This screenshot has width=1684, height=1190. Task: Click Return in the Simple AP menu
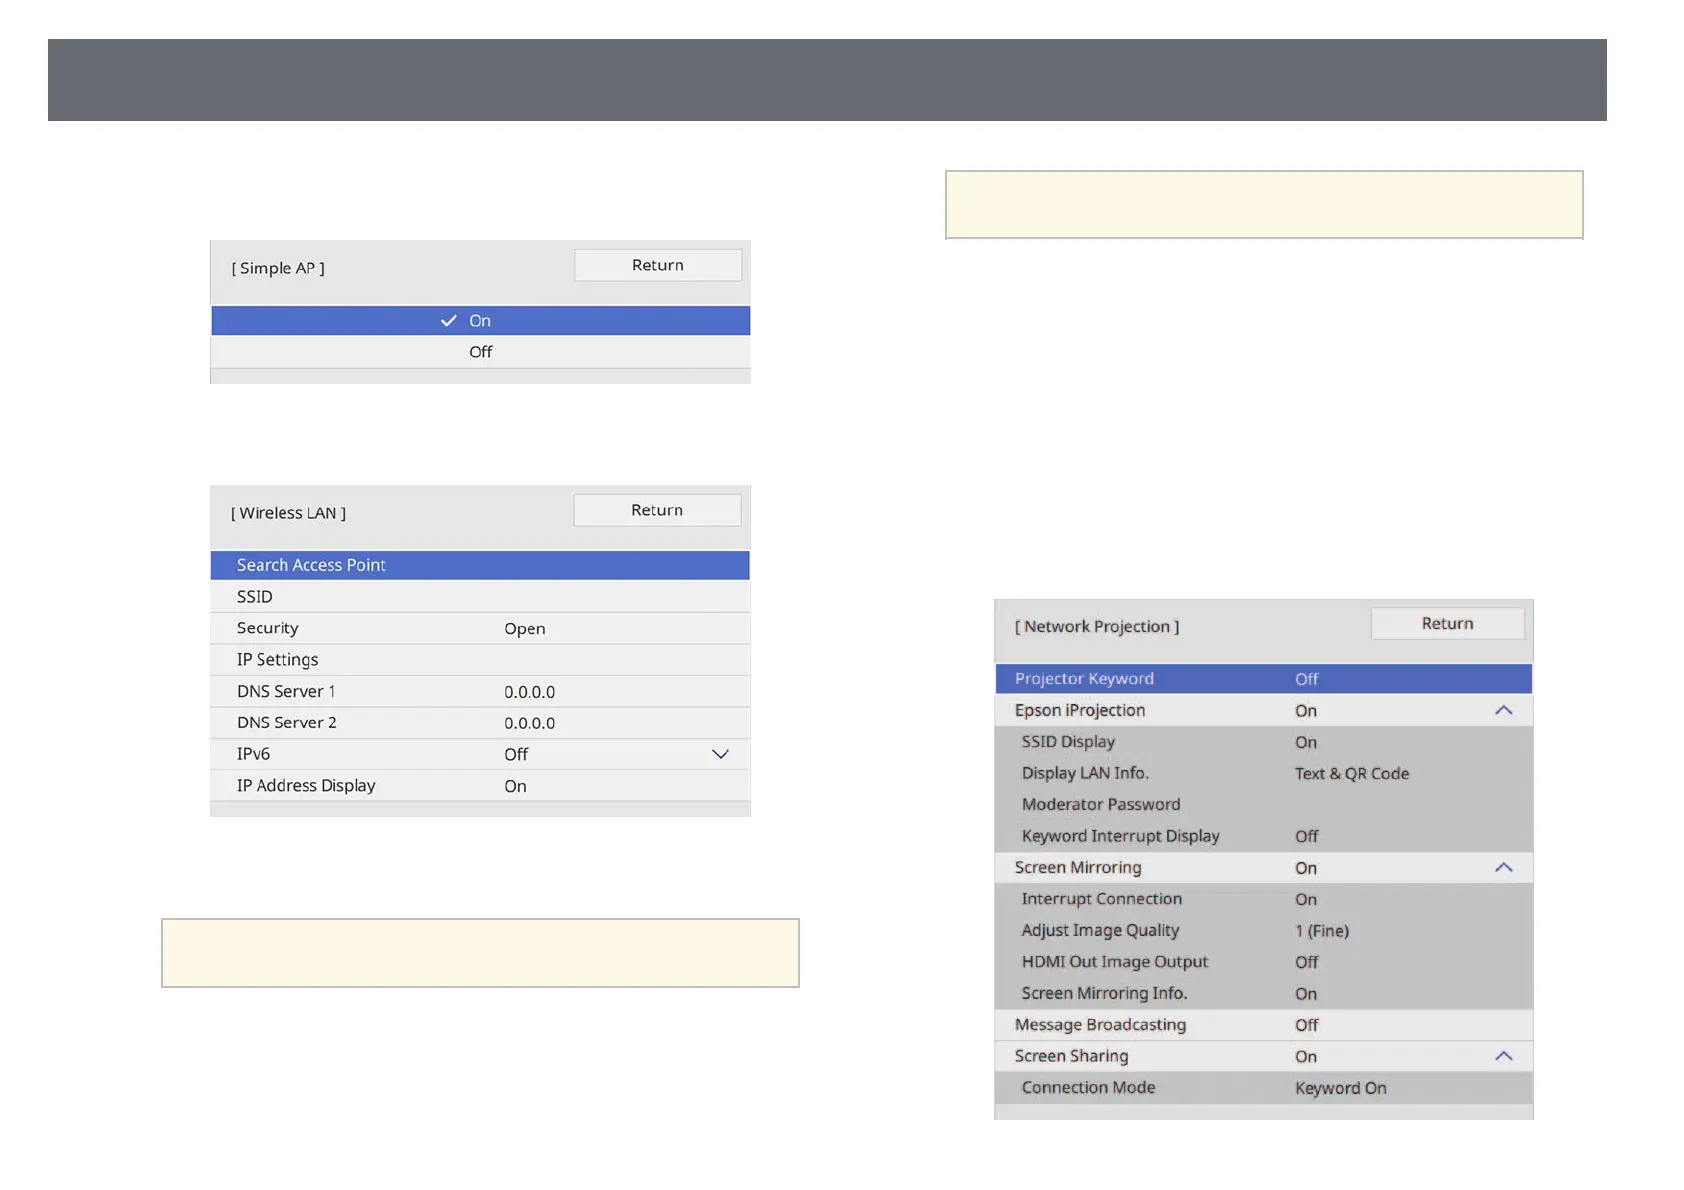point(657,265)
